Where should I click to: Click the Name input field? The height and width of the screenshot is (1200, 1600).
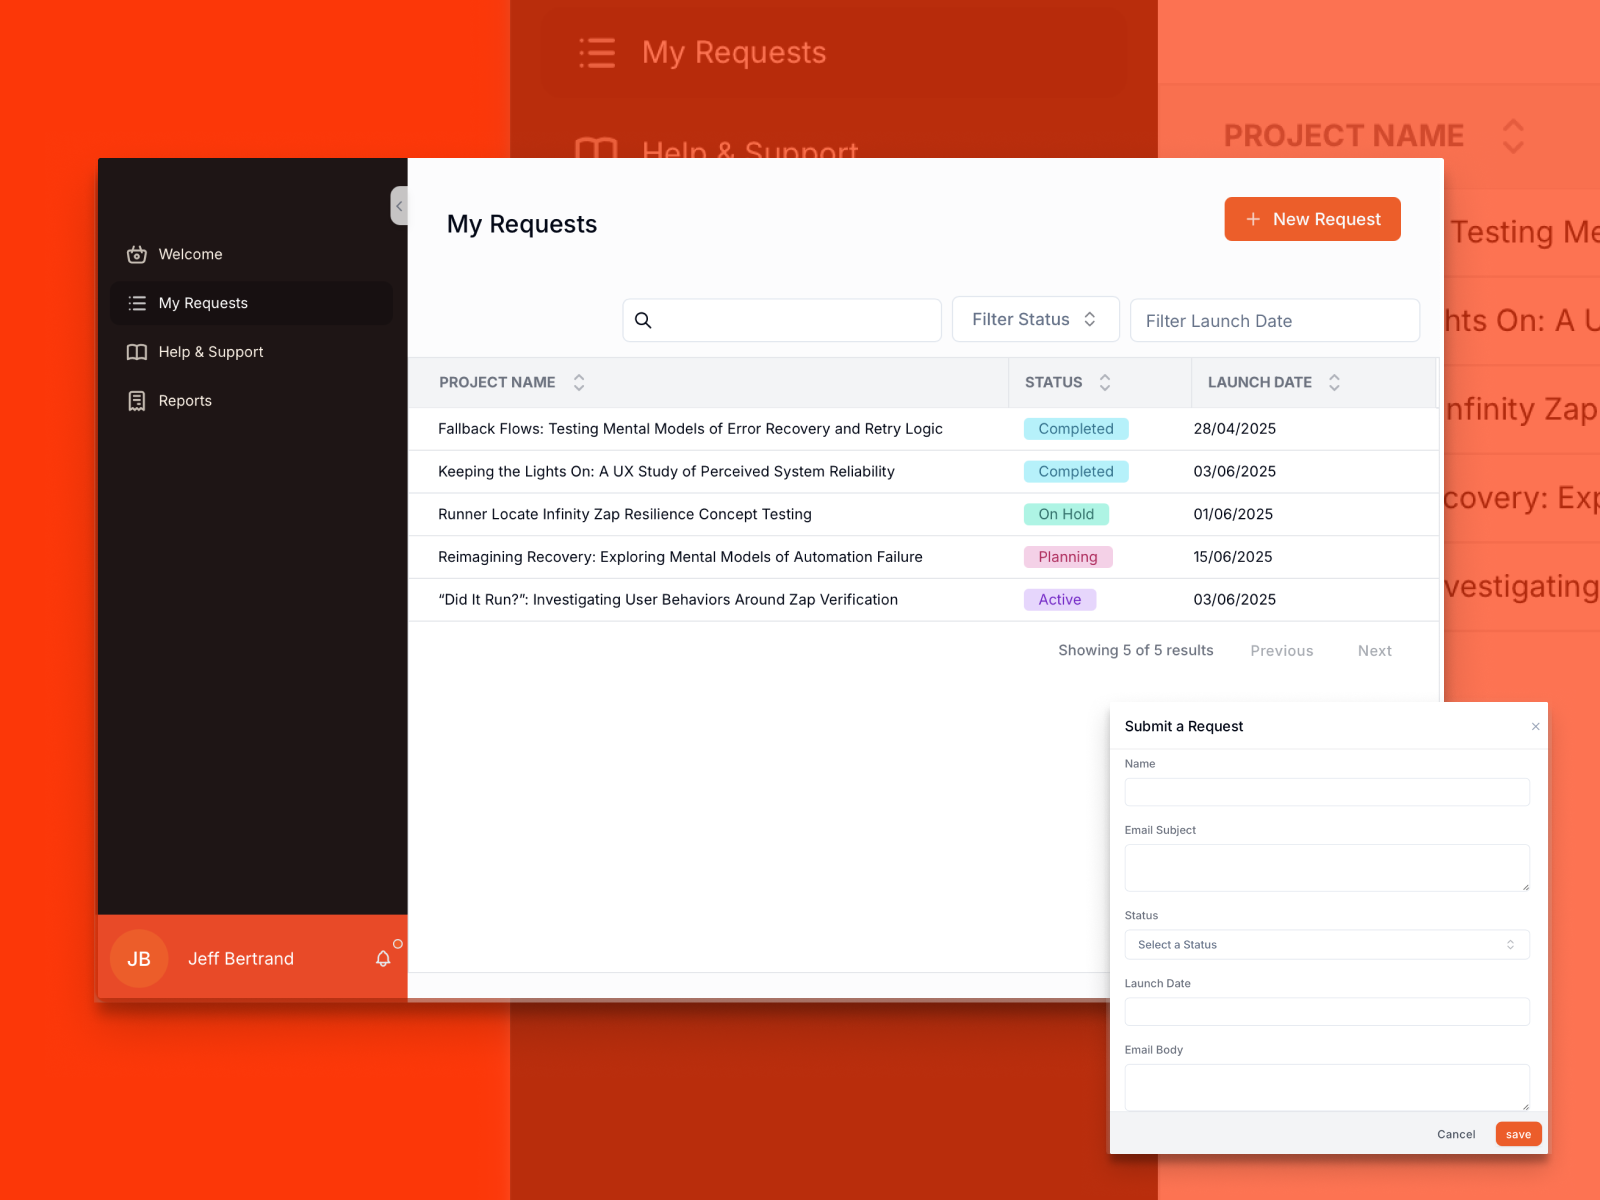point(1326,792)
